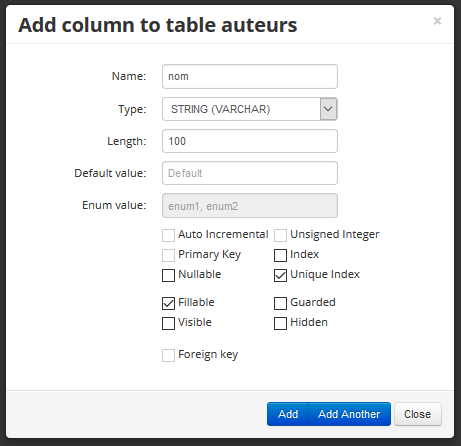Tick the Primary Key checkbox
The image size is (461, 446).
168,255
